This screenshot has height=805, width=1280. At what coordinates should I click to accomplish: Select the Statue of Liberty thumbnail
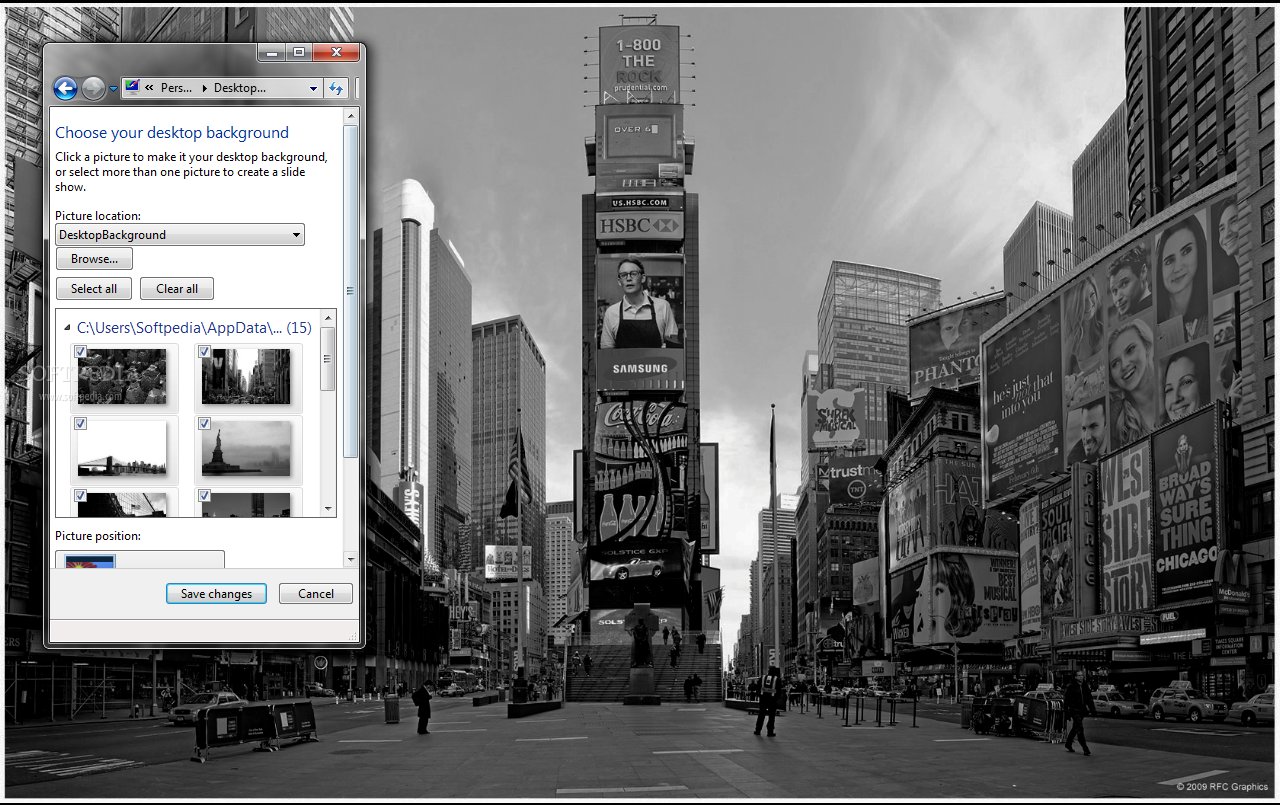246,448
